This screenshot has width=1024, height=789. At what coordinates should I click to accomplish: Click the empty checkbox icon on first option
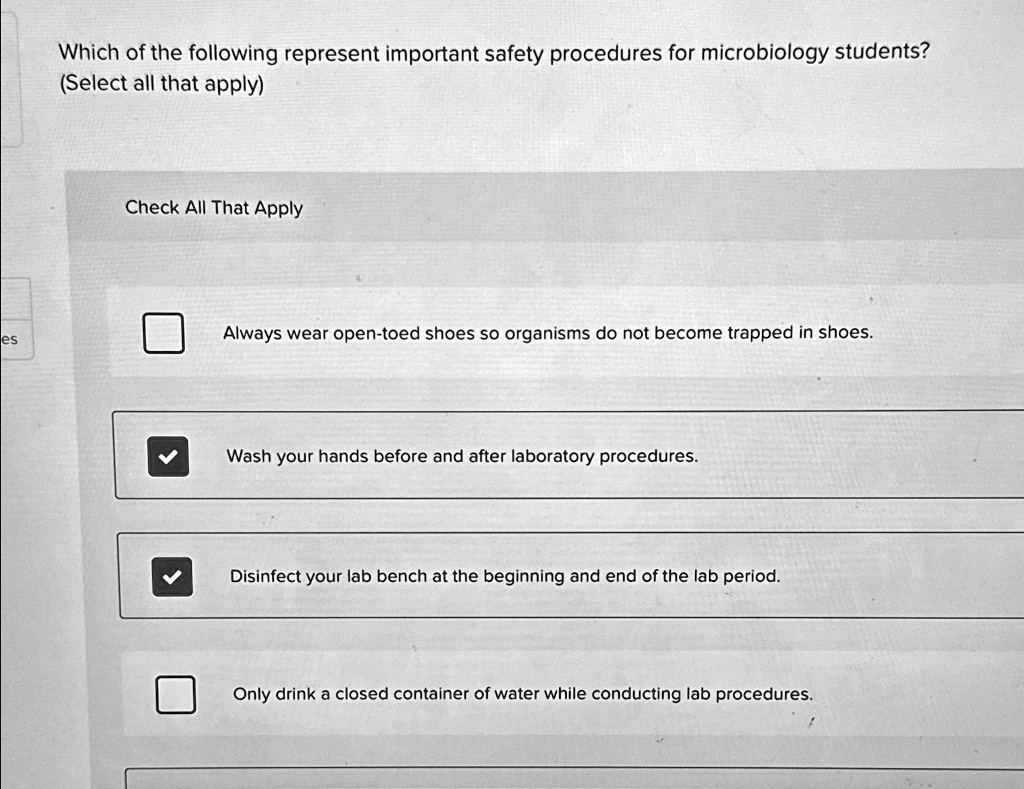pyautogui.click(x=164, y=332)
